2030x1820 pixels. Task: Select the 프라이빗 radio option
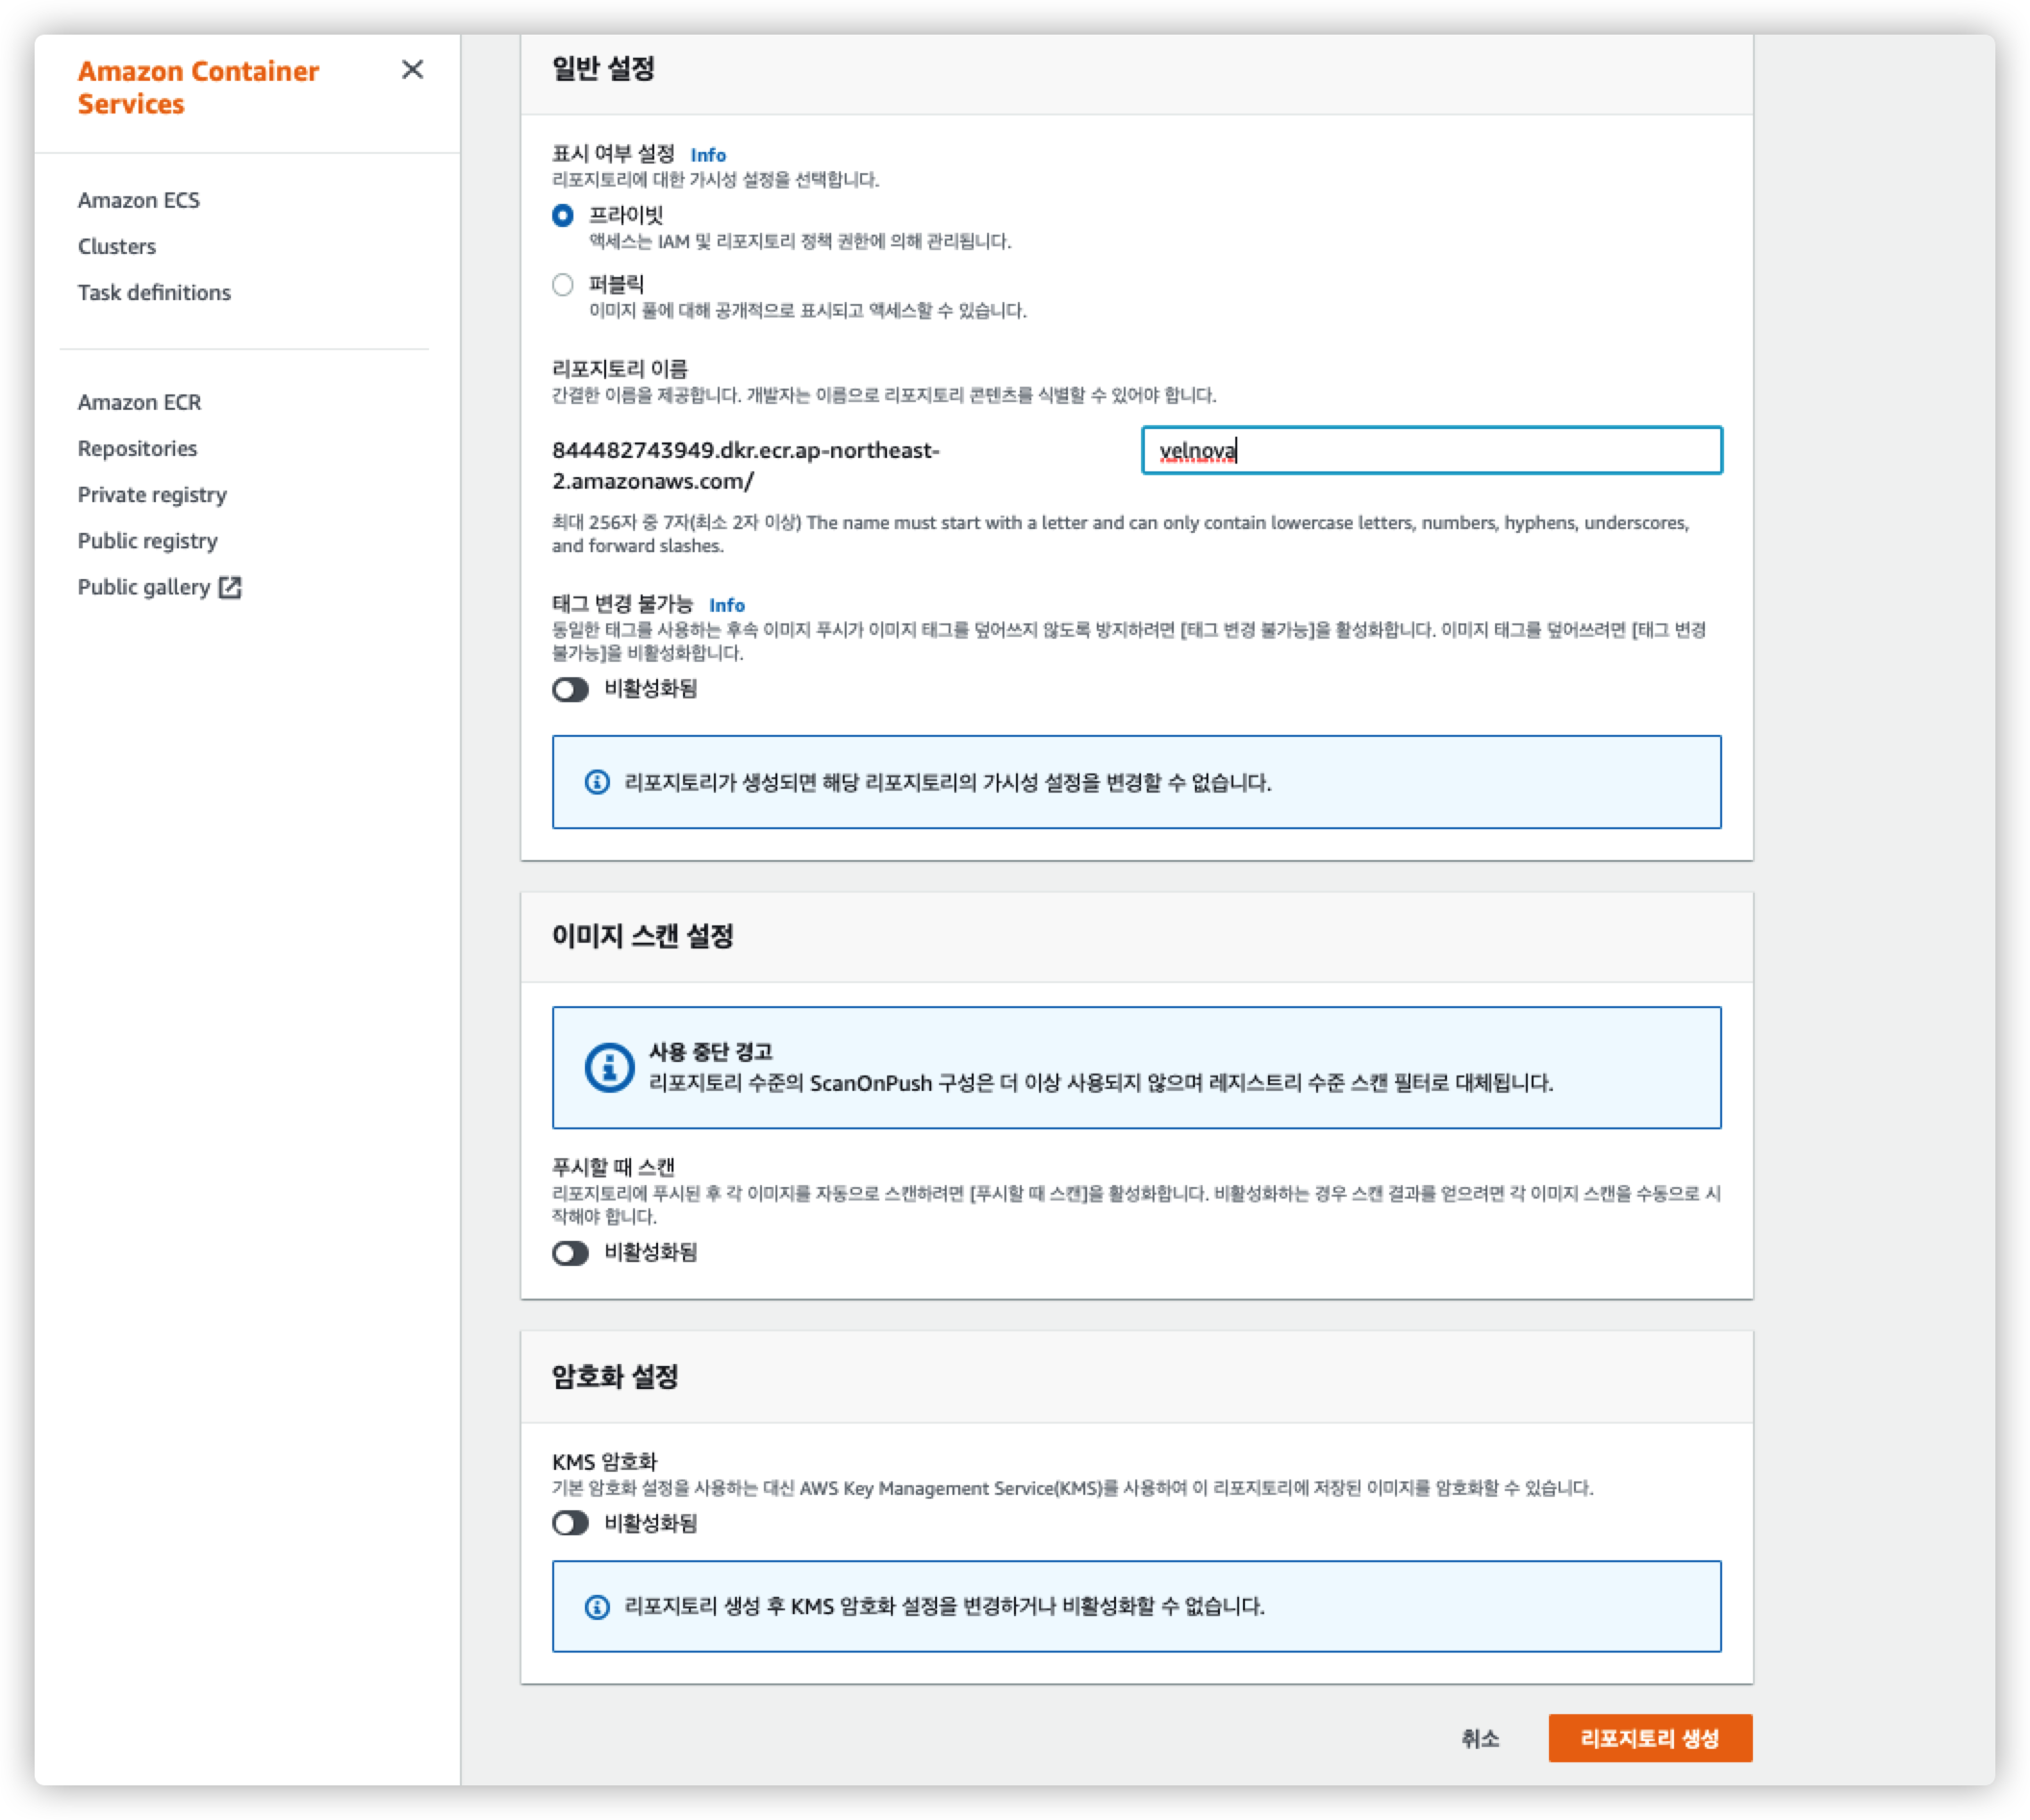(563, 216)
